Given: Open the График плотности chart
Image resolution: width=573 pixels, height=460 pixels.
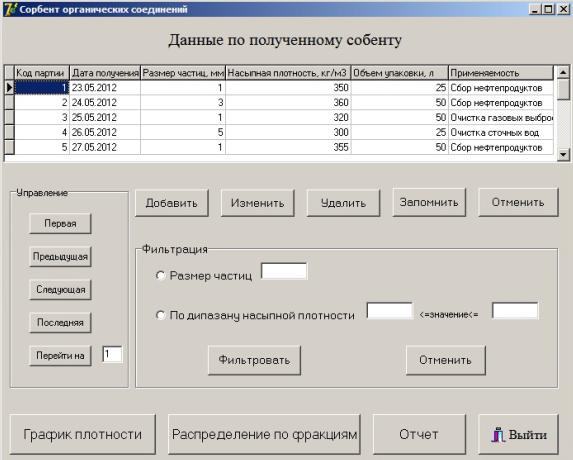Looking at the screenshot, I should tap(83, 434).
